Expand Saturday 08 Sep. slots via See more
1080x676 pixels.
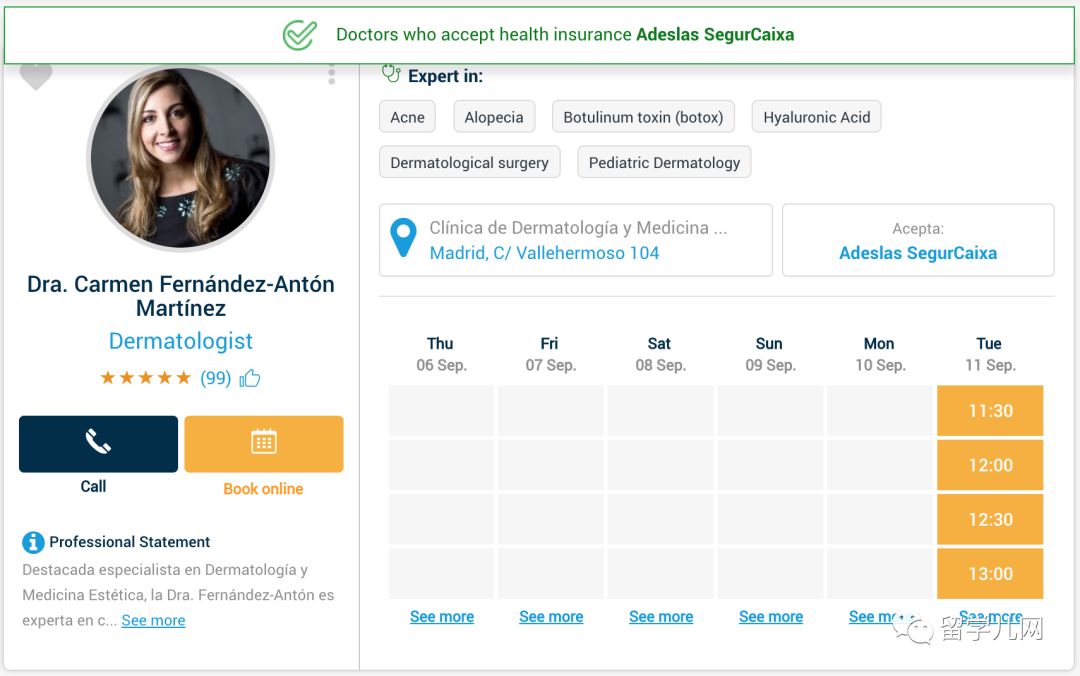point(661,617)
